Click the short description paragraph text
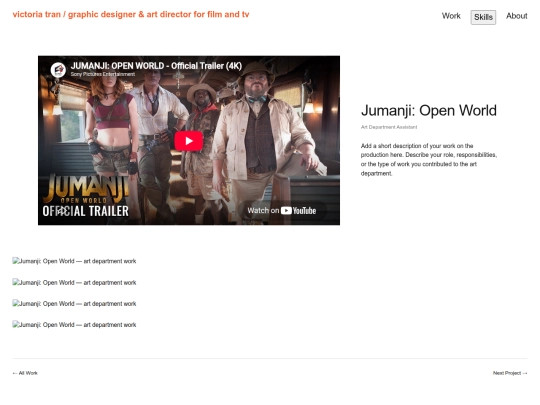 429,159
